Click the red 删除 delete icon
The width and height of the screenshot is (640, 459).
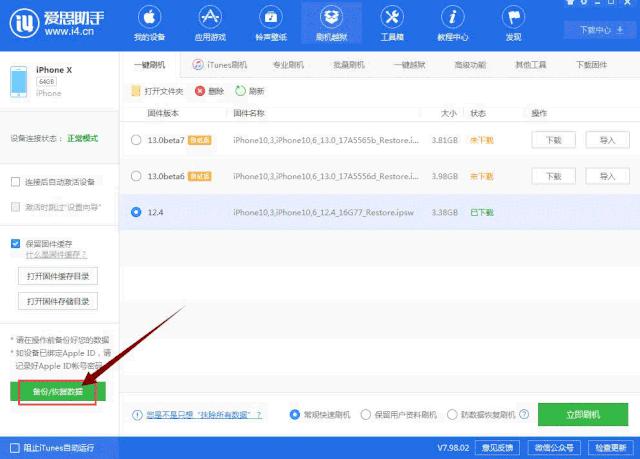coord(200,91)
